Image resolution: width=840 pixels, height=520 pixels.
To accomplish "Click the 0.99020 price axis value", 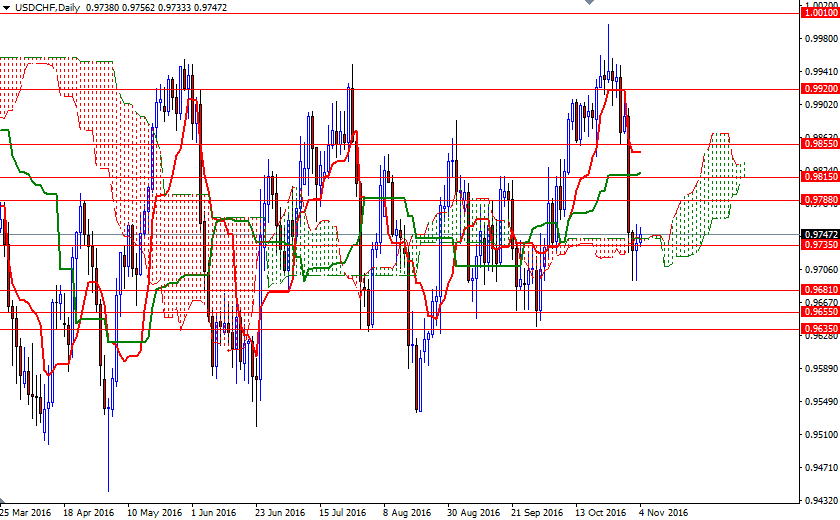I will (822, 104).
